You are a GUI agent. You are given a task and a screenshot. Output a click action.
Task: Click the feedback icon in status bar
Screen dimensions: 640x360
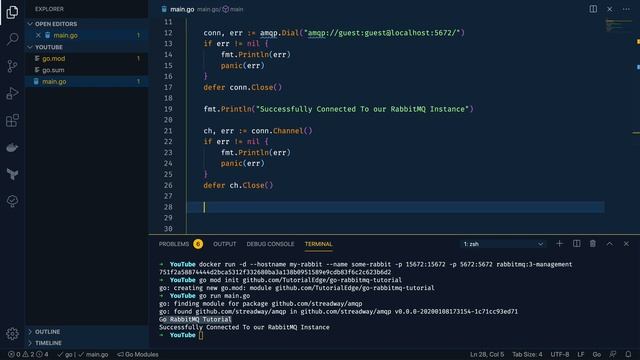click(613, 354)
